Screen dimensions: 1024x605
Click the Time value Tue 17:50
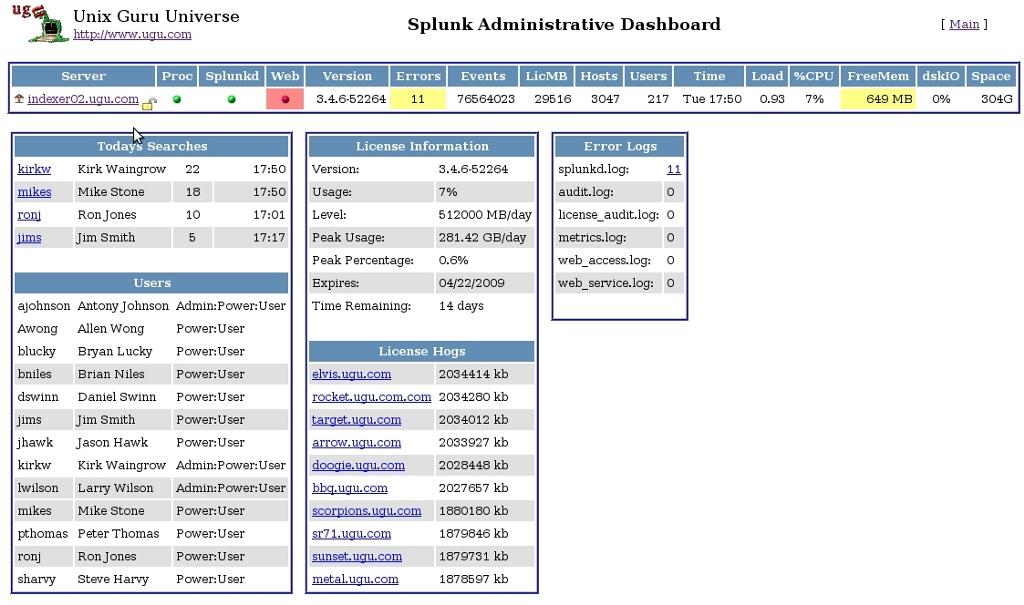coord(712,99)
